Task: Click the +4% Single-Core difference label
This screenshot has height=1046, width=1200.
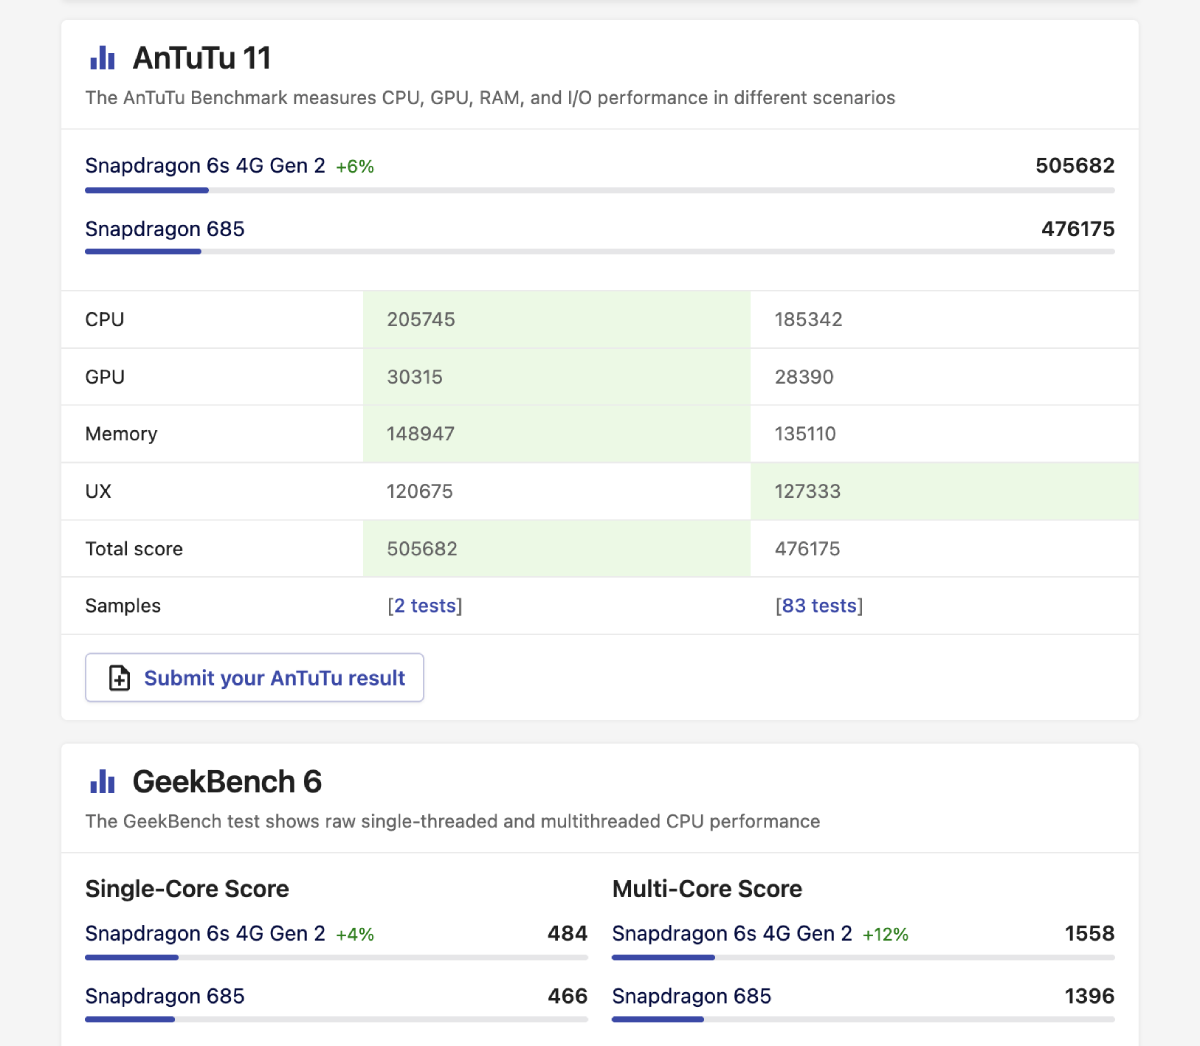Action: pyautogui.click(x=355, y=935)
